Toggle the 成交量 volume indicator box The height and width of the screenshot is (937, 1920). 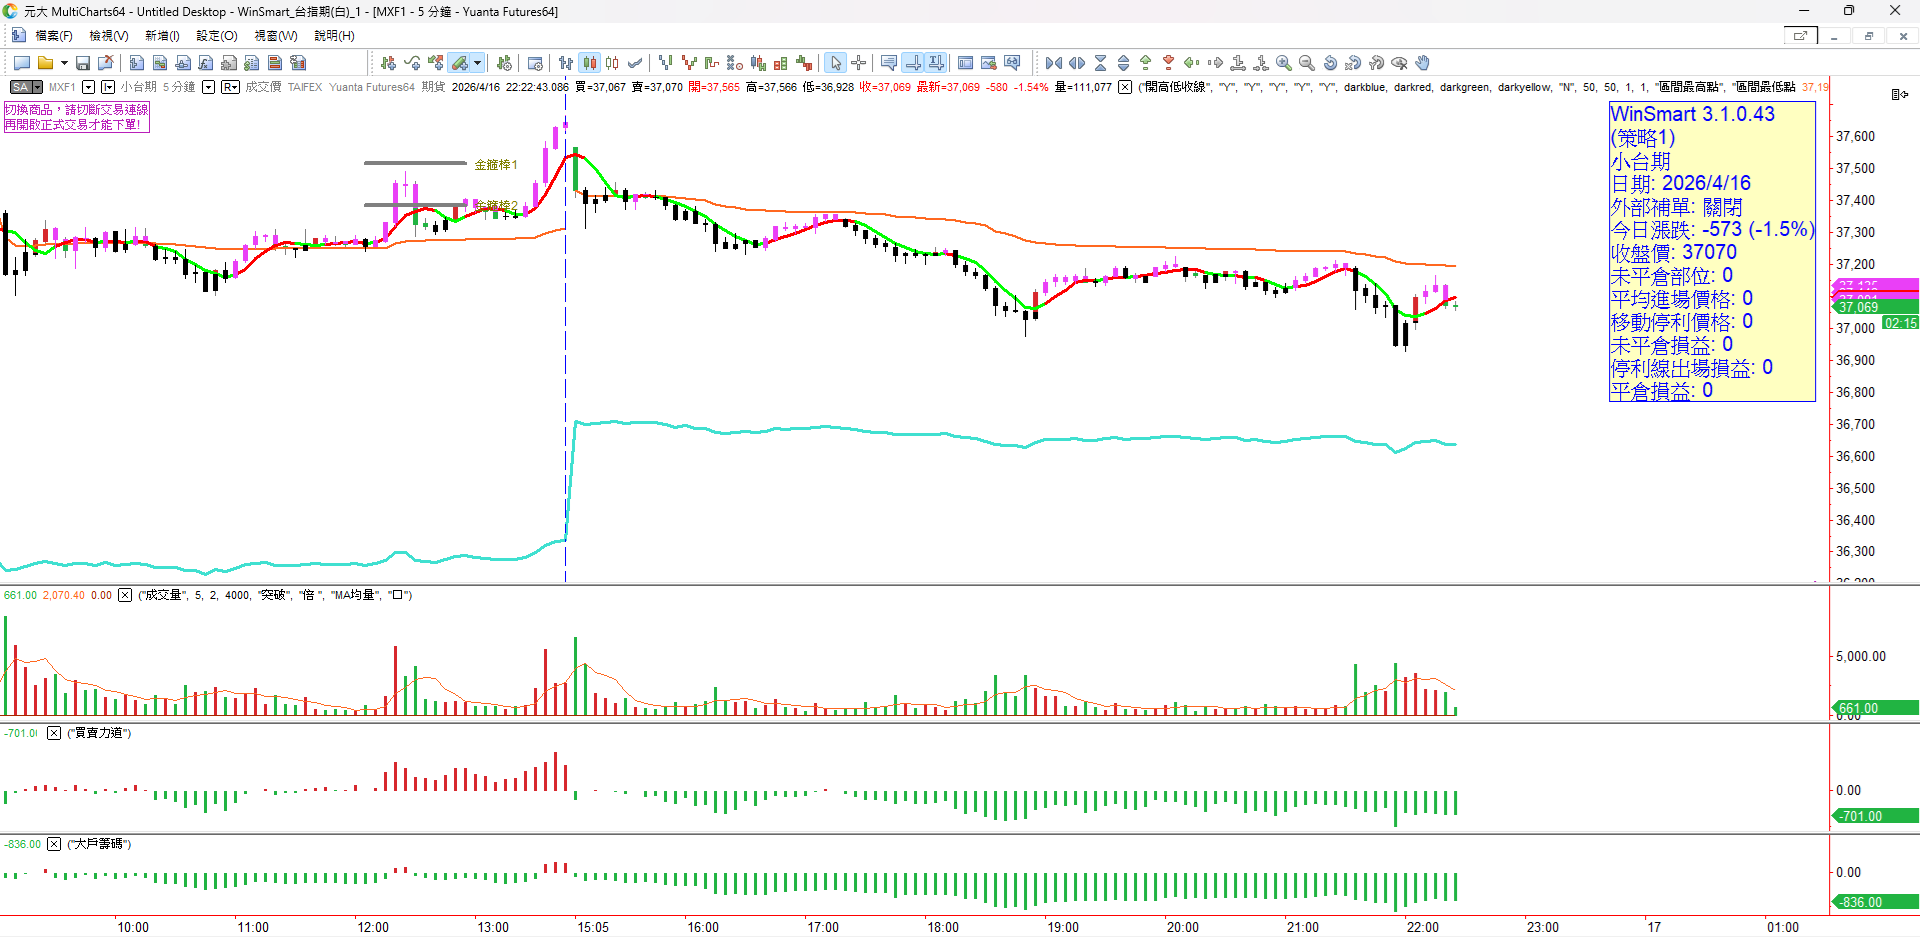pyautogui.click(x=125, y=595)
